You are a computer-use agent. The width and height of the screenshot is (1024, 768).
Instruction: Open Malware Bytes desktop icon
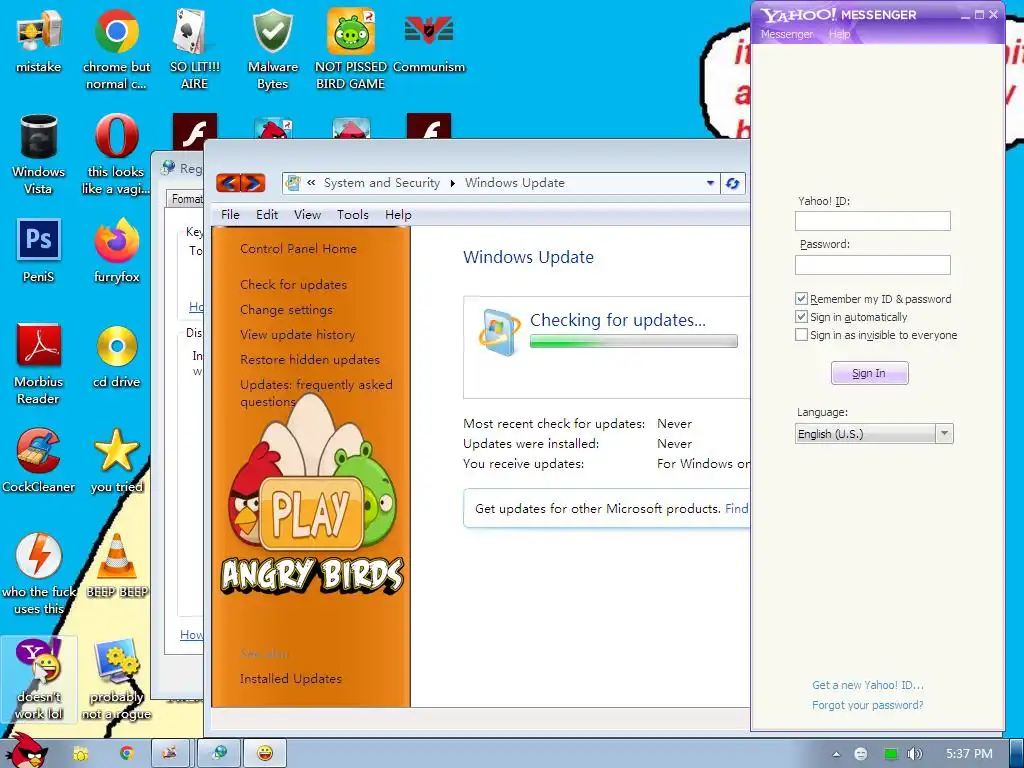[272, 49]
